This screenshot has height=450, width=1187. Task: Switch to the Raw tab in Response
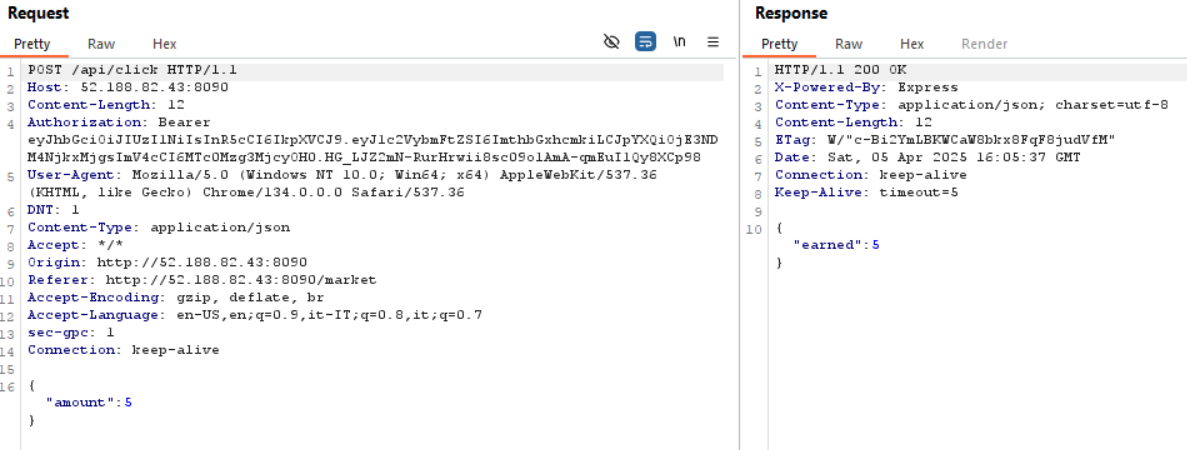[848, 44]
